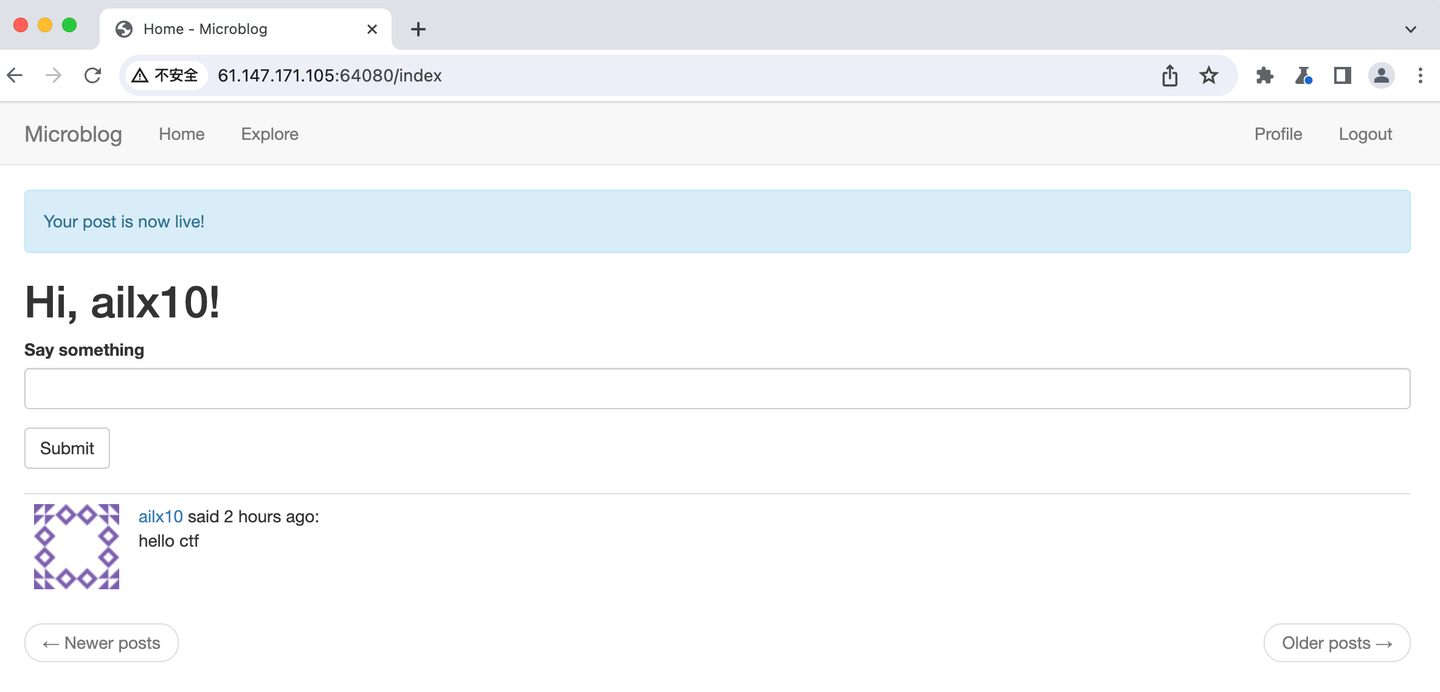
Task: Open the Explore page from the navbar
Action: tap(269, 133)
